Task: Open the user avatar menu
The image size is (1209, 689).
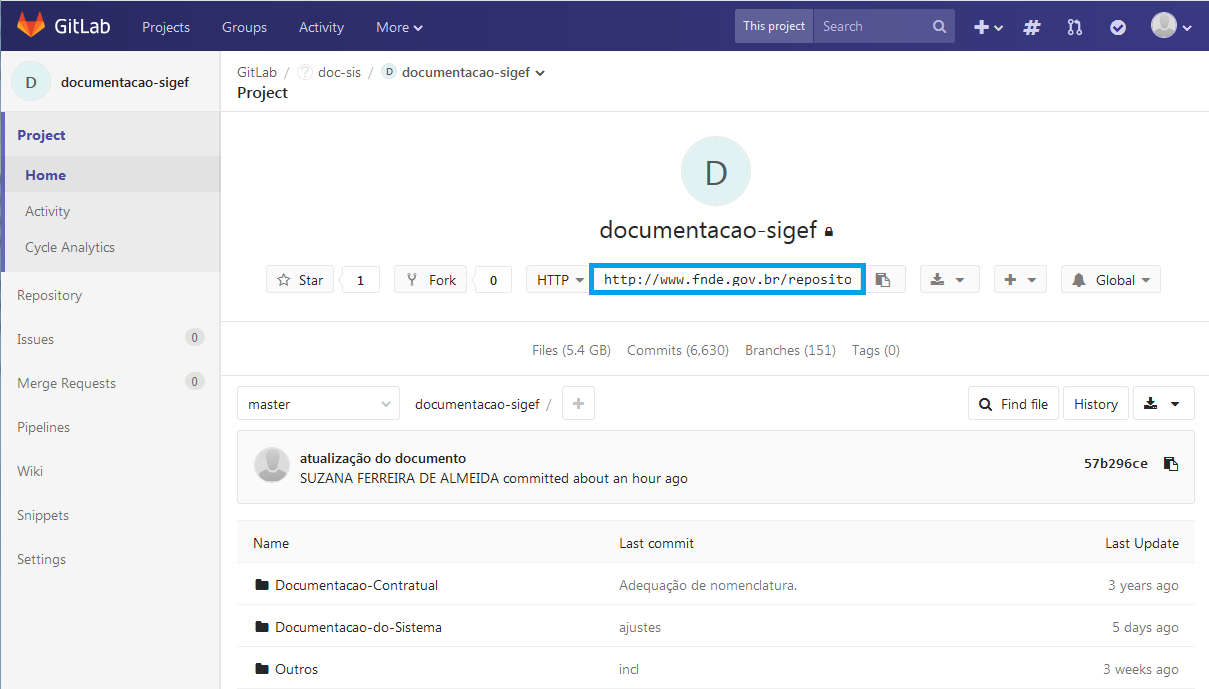Action: coord(1166,25)
